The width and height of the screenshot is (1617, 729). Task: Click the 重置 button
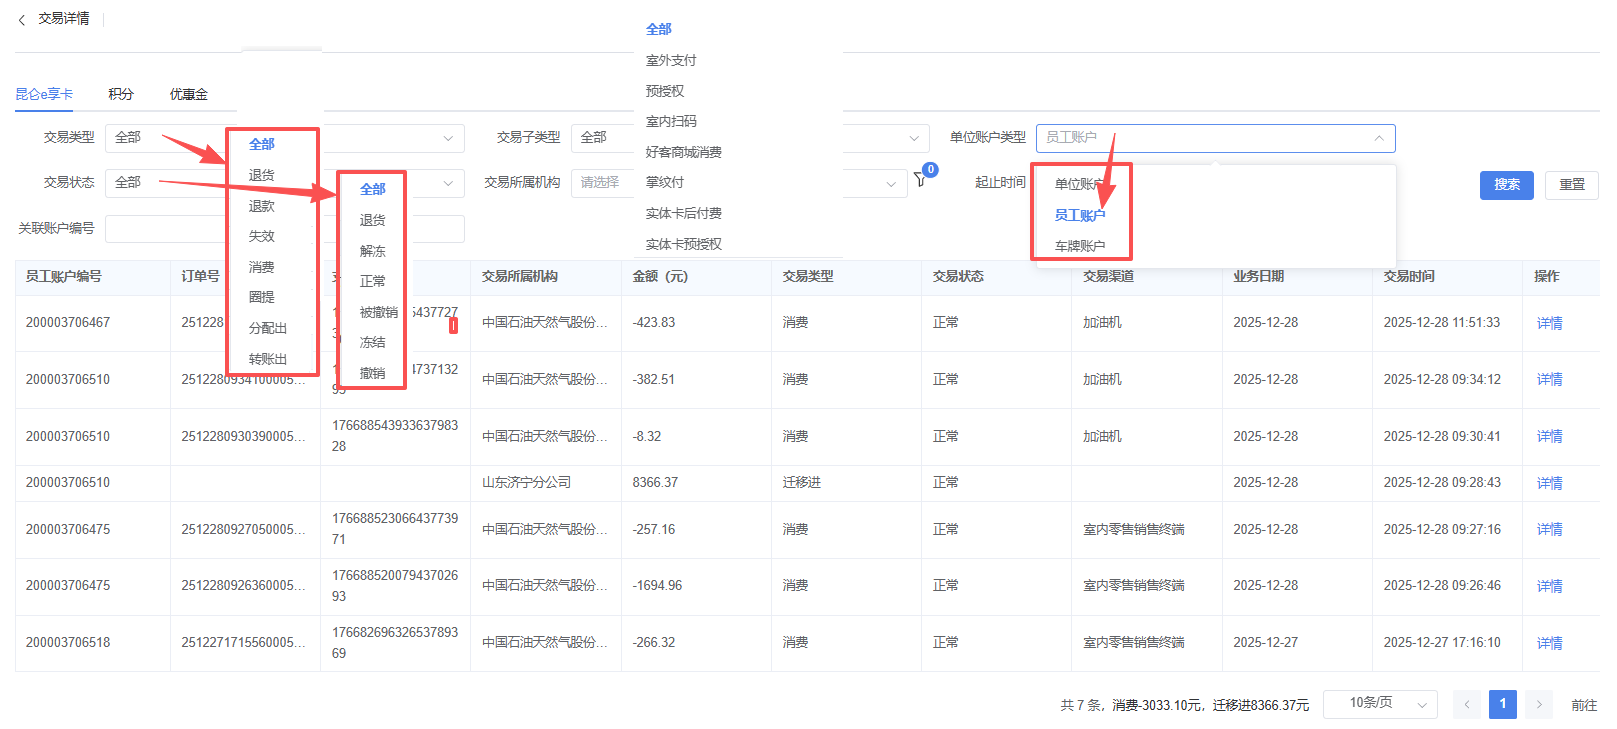tap(1571, 185)
